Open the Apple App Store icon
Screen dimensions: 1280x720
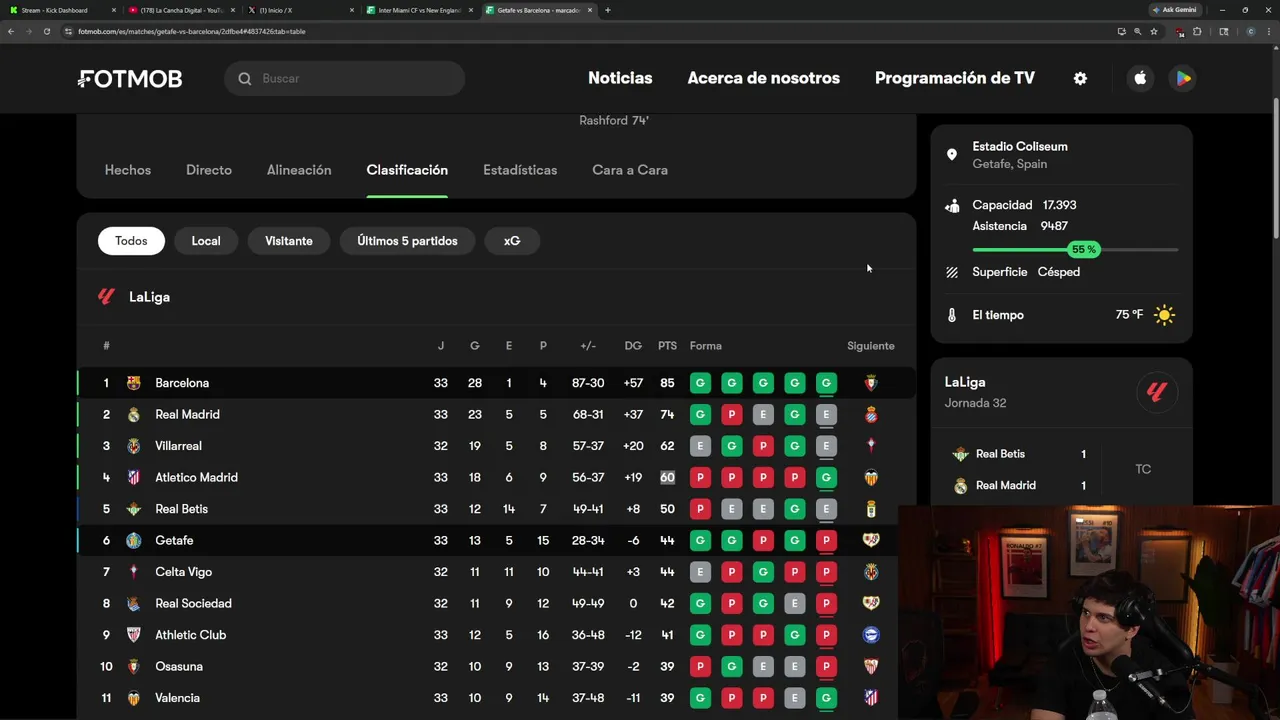point(1140,78)
